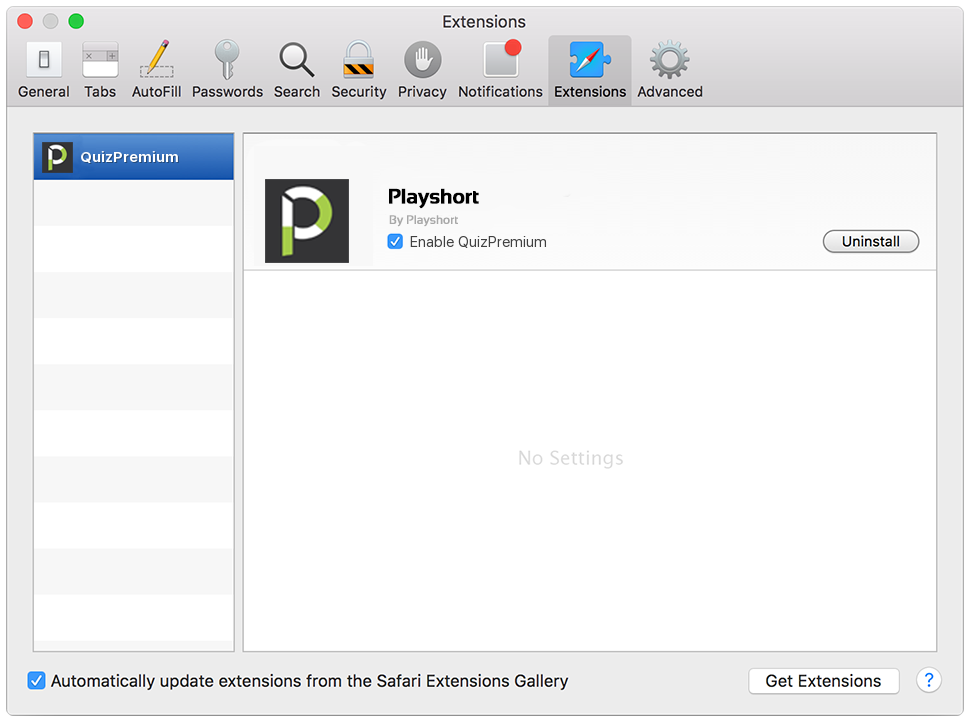Uncheck Enable QuizPremium checkbox
The width and height of the screenshot is (970, 722).
[395, 241]
